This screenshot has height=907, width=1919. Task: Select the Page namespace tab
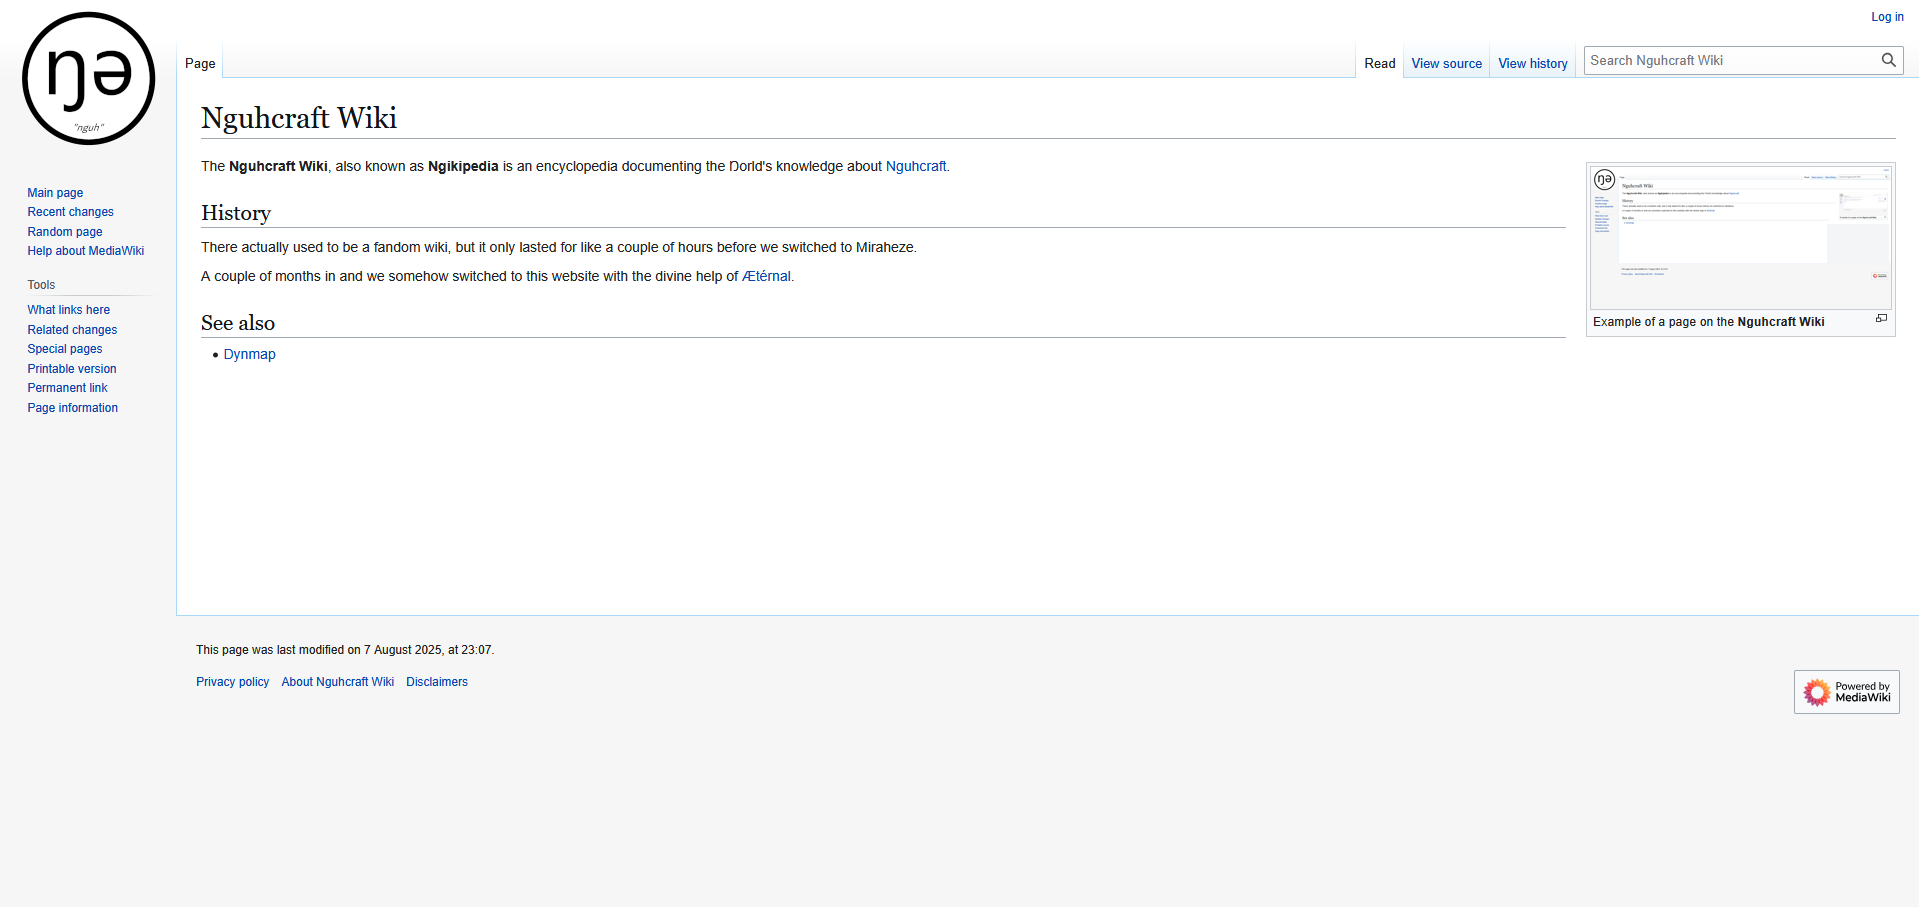click(200, 63)
